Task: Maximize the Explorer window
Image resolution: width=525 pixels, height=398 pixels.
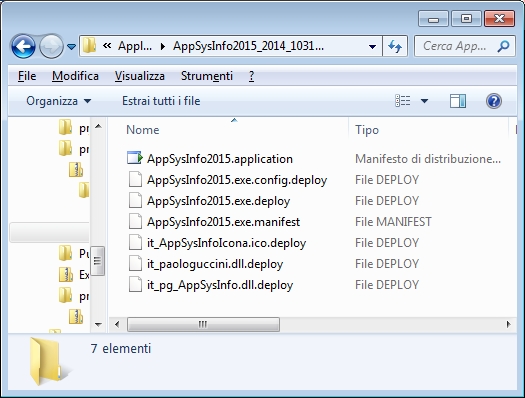Action: point(466,19)
